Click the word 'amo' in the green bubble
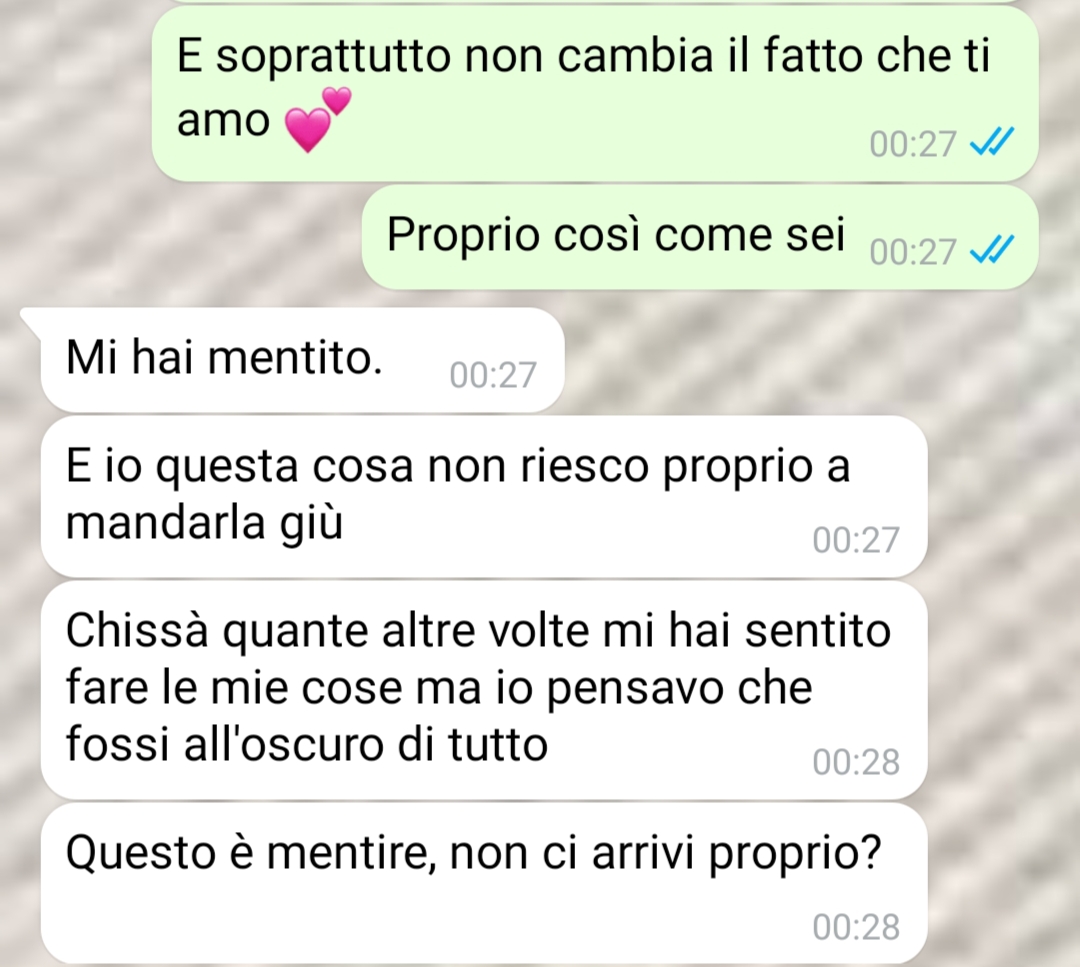This screenshot has height=967, width=1080. [223, 121]
